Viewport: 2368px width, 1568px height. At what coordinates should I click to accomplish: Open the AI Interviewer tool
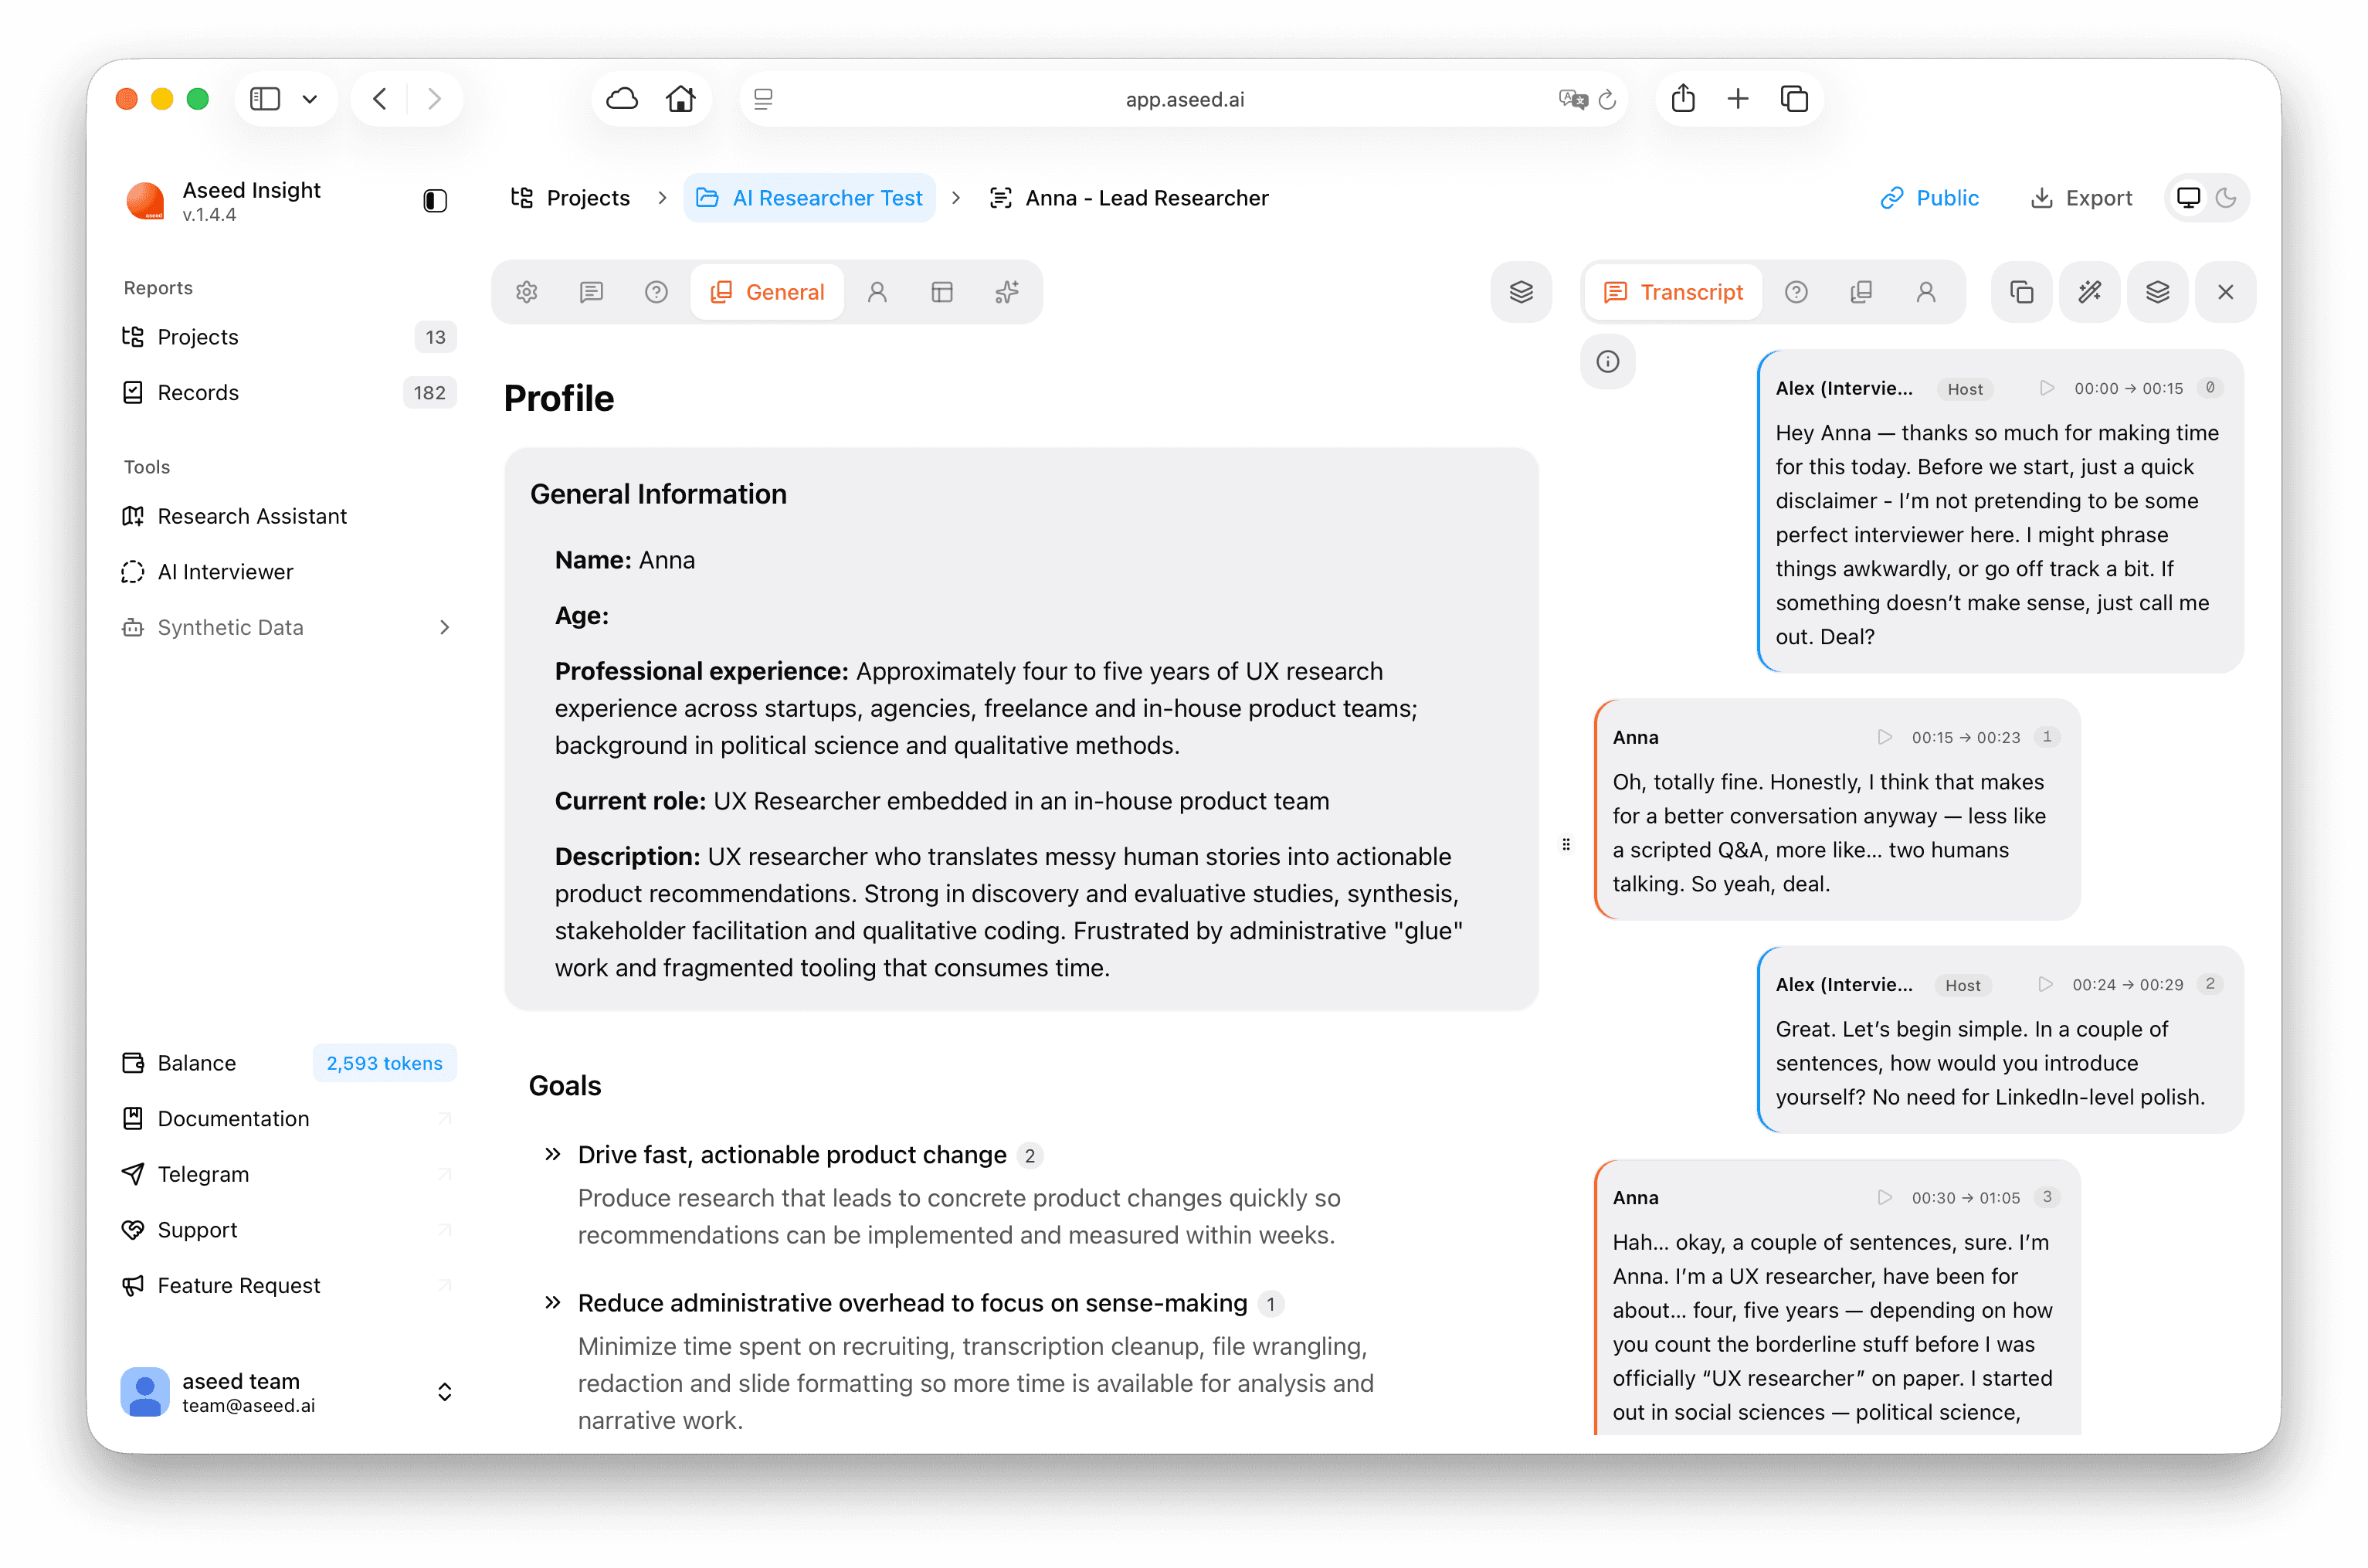225,571
